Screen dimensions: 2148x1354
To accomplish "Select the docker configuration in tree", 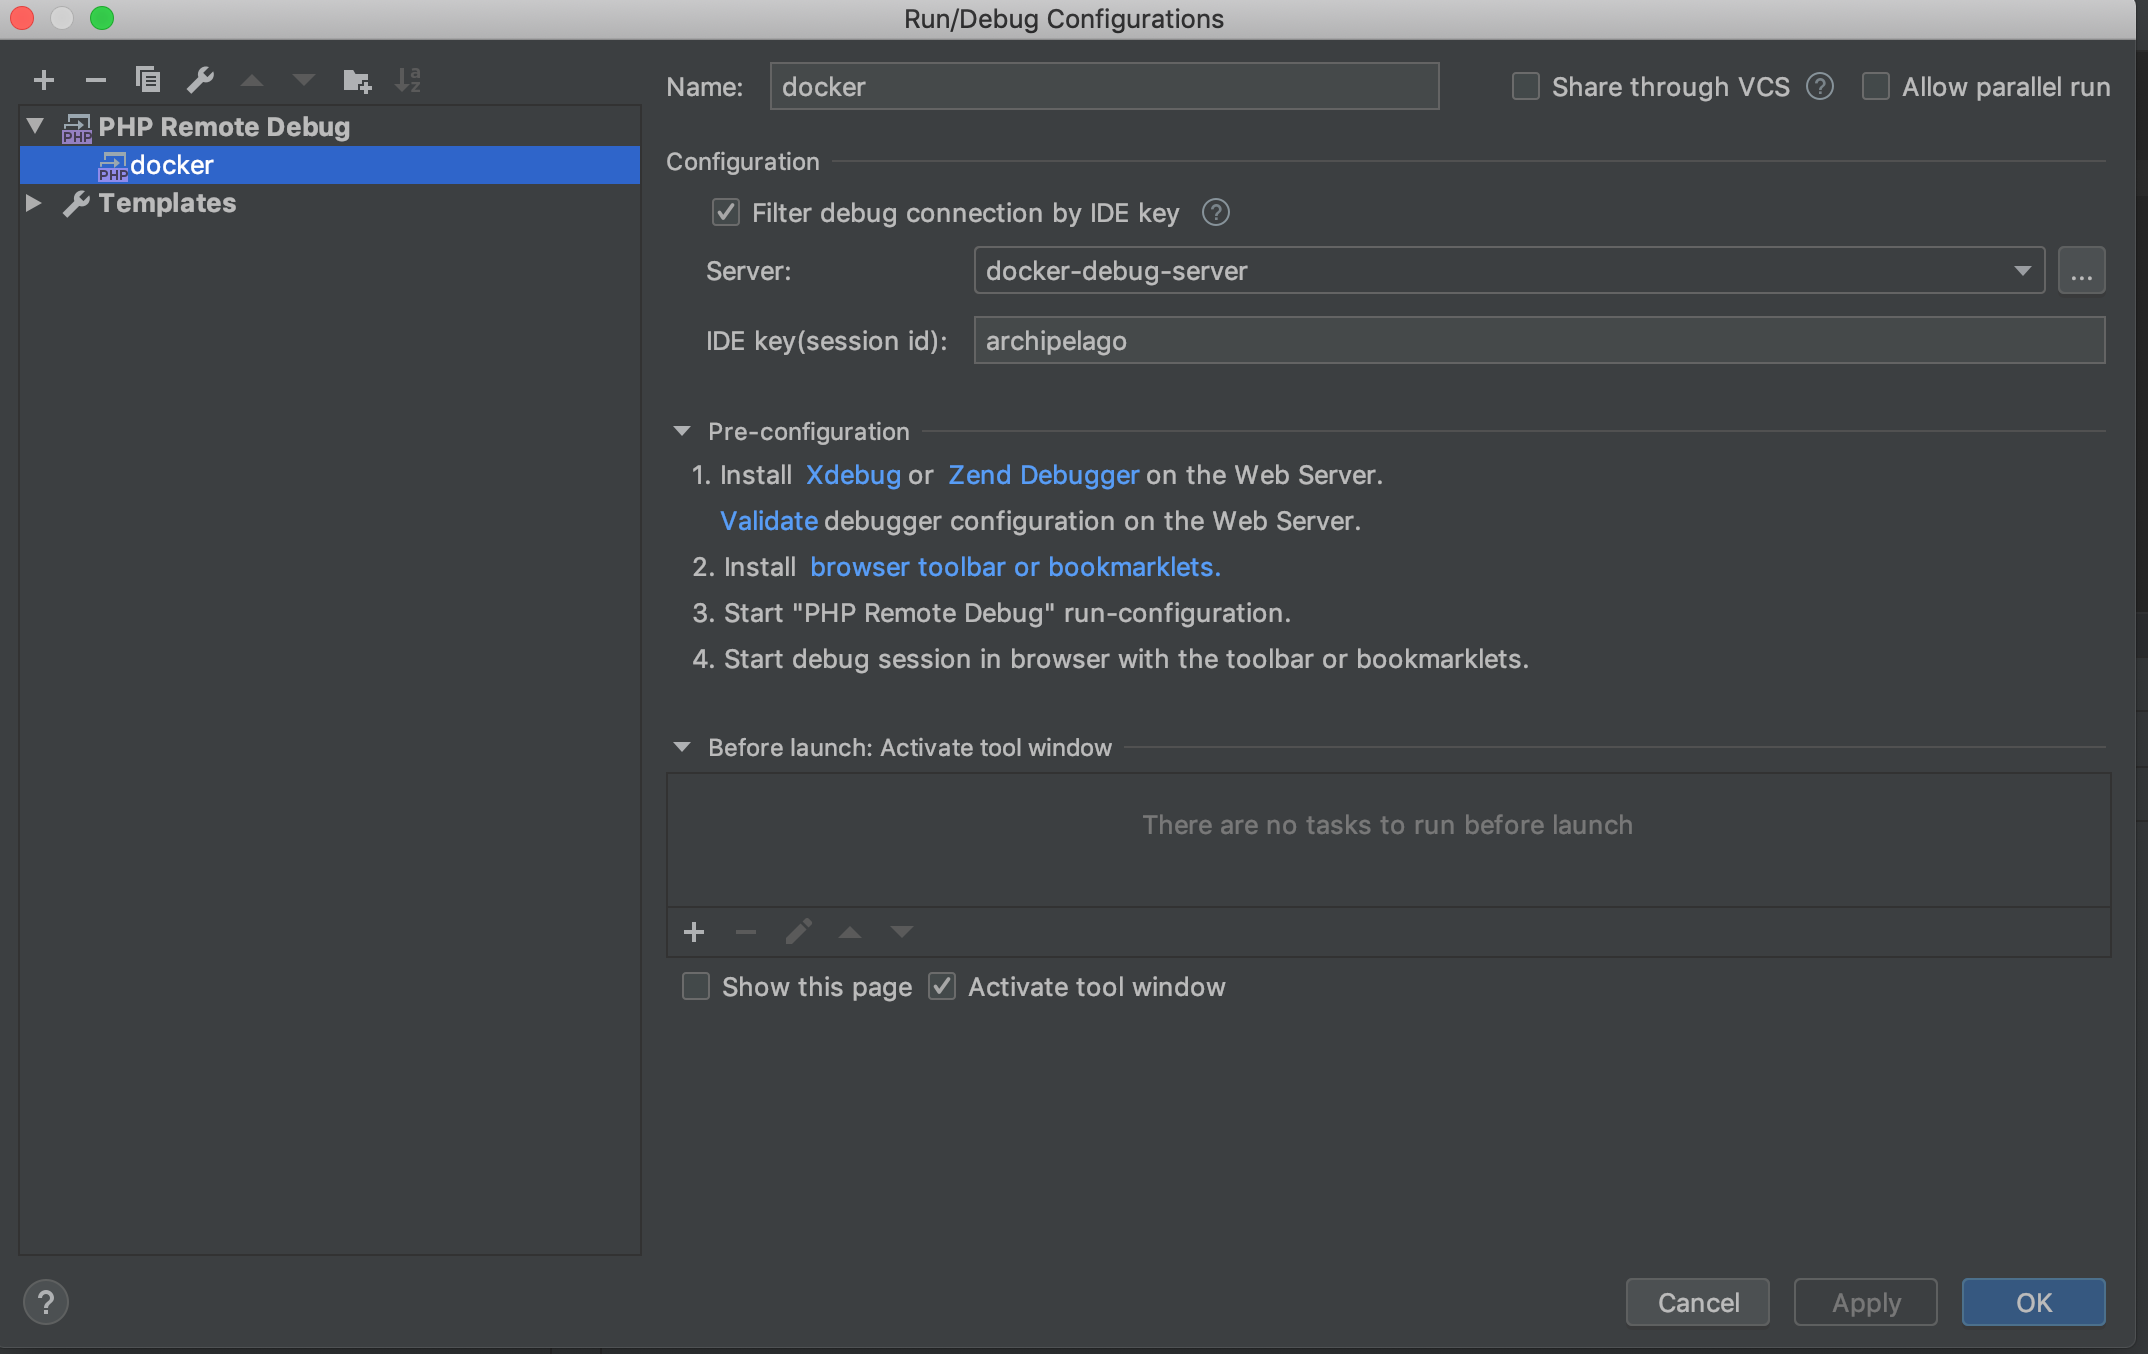I will pyautogui.click(x=172, y=165).
